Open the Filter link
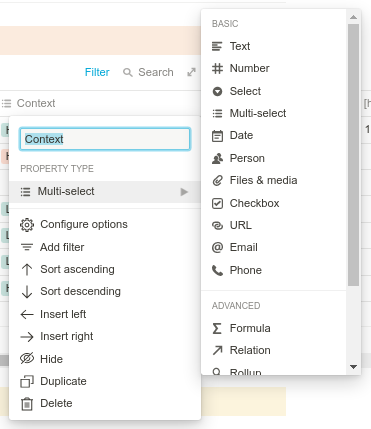The height and width of the screenshot is (429, 371). (97, 72)
